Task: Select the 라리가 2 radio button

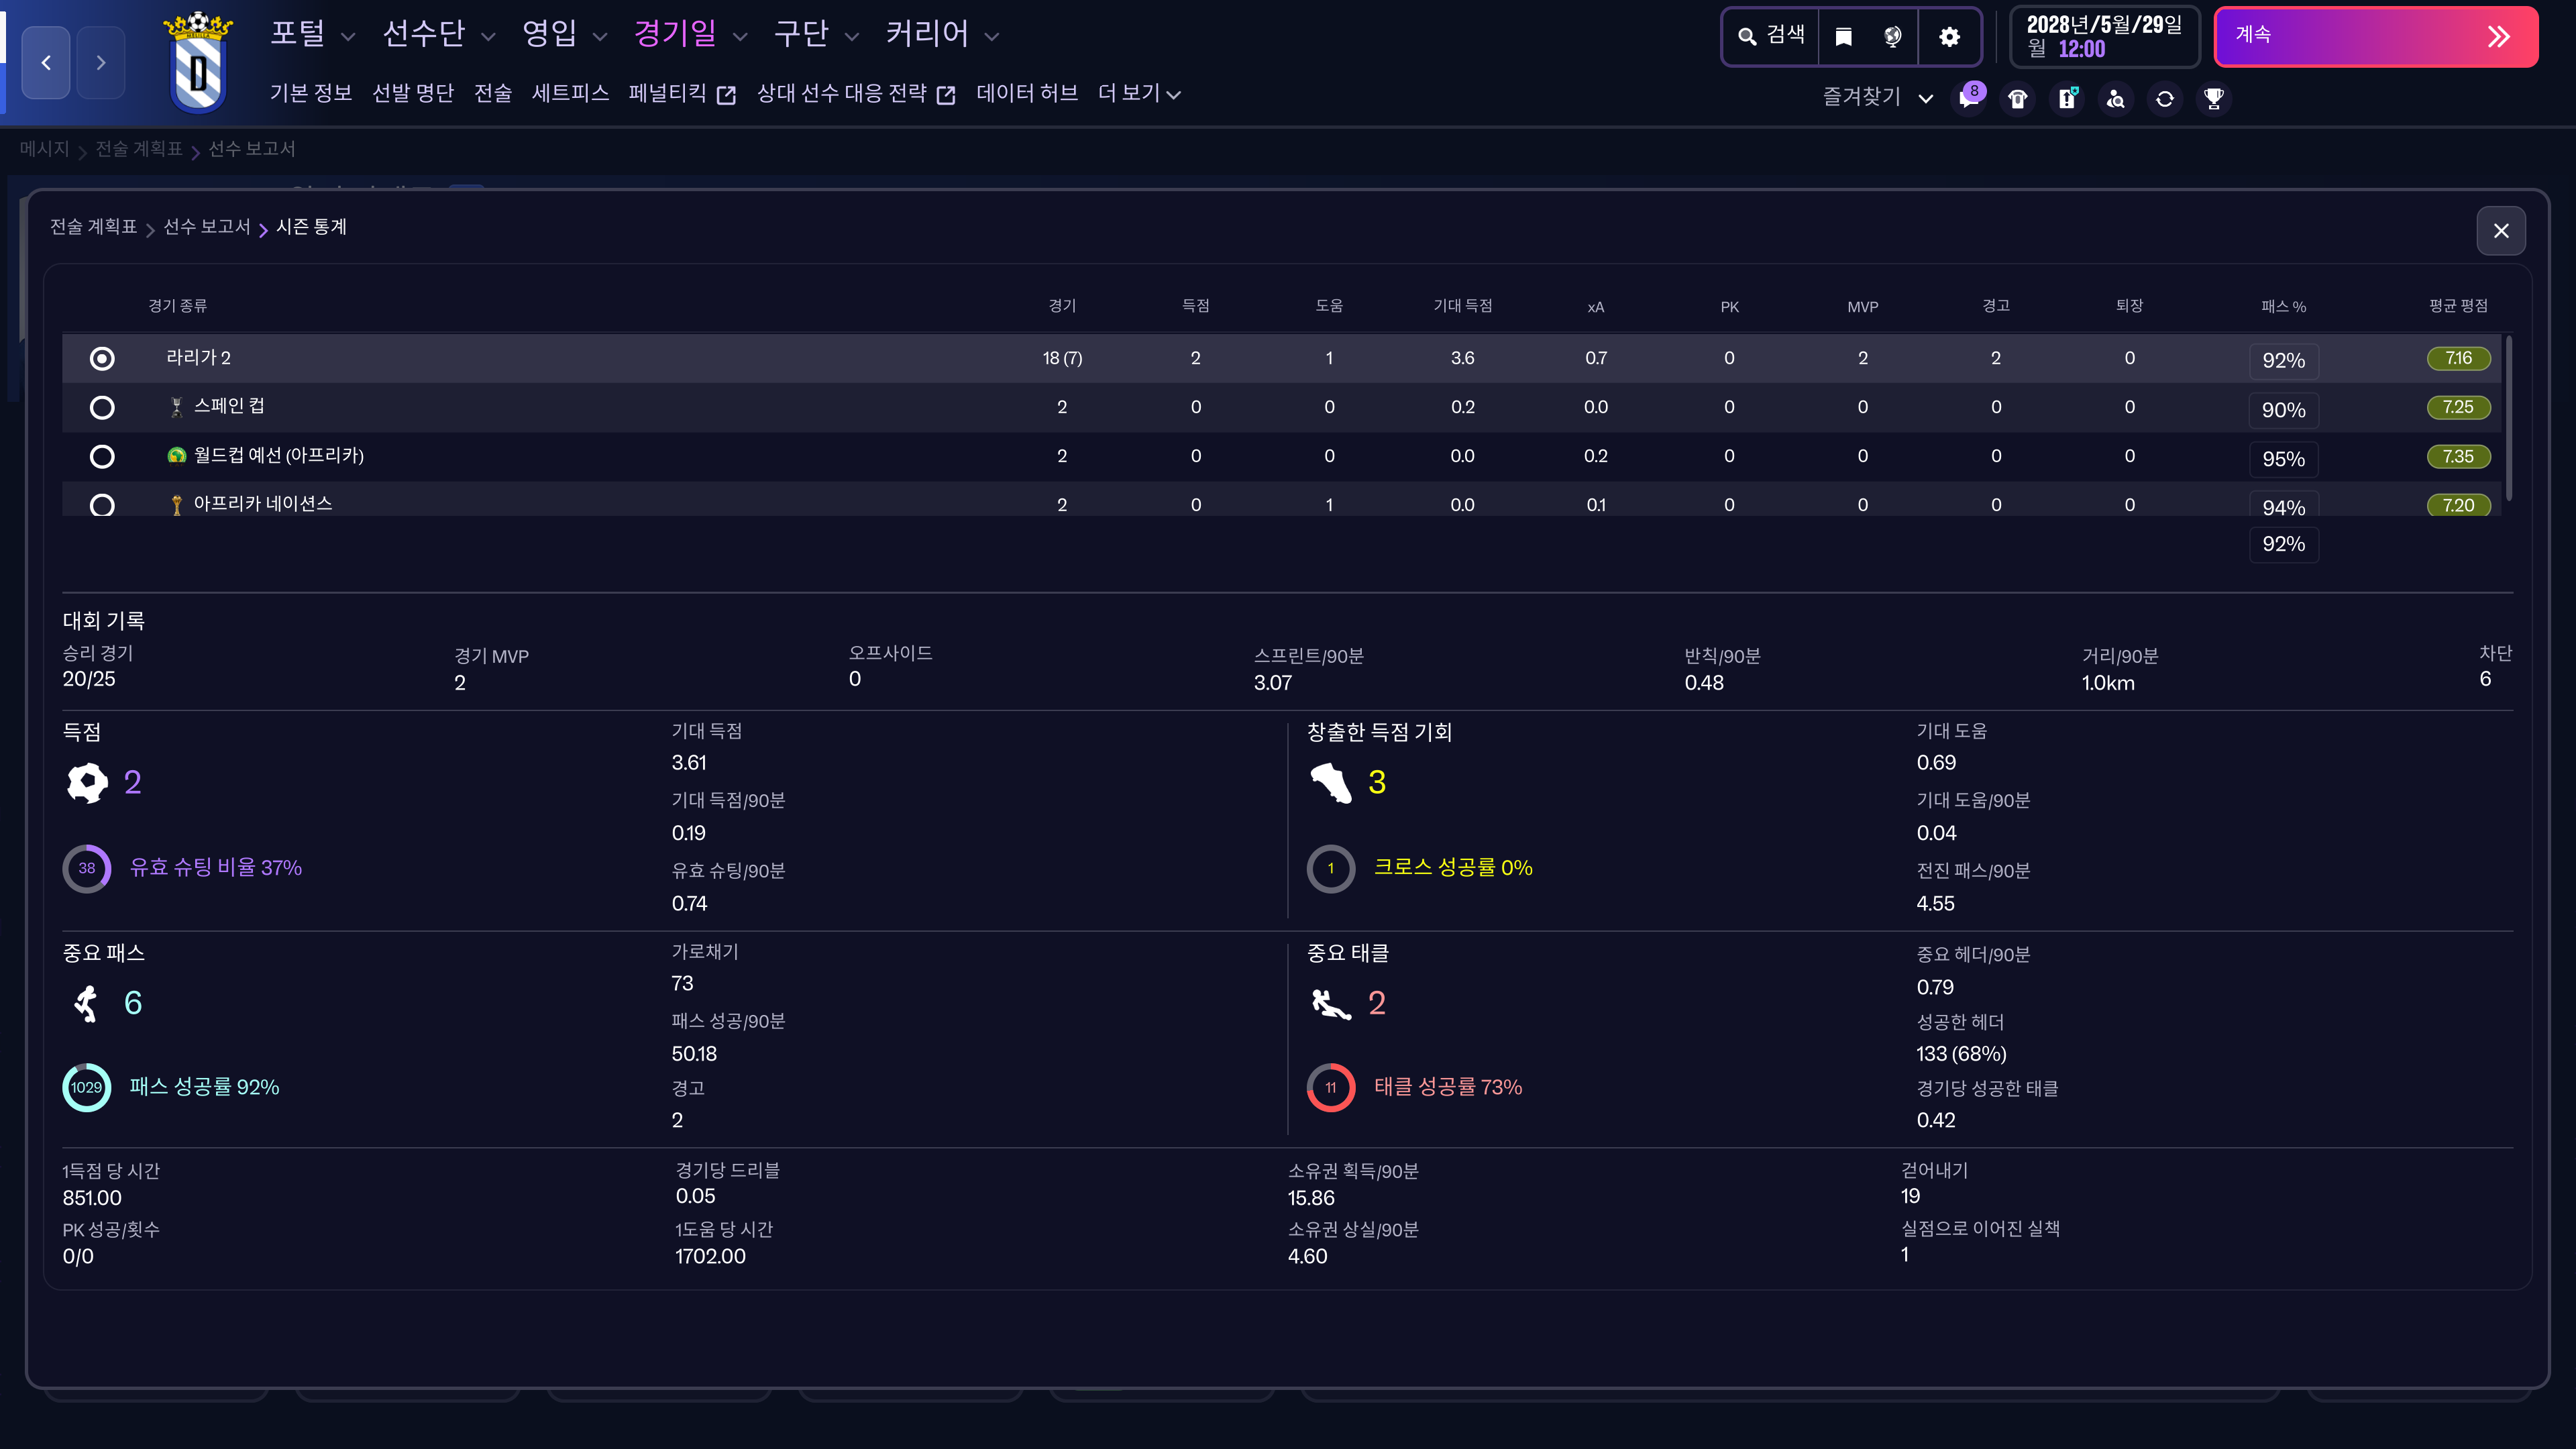Action: pyautogui.click(x=102, y=358)
